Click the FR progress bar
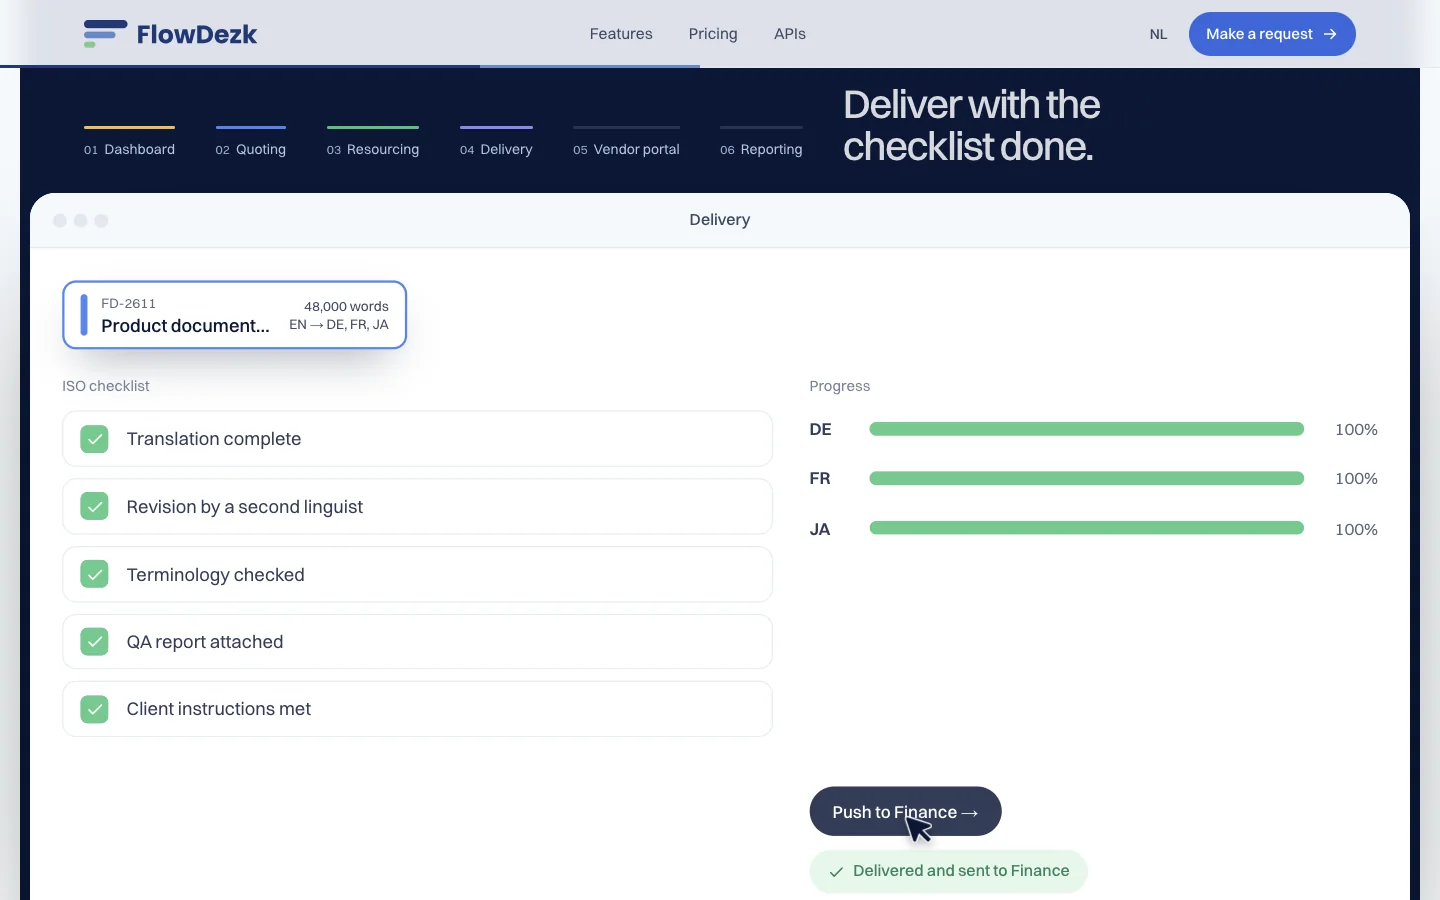This screenshot has width=1440, height=900. click(1087, 478)
